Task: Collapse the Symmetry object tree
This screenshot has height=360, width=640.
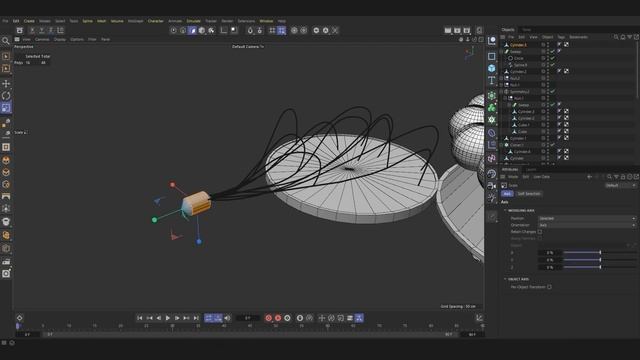Action: [x=502, y=91]
